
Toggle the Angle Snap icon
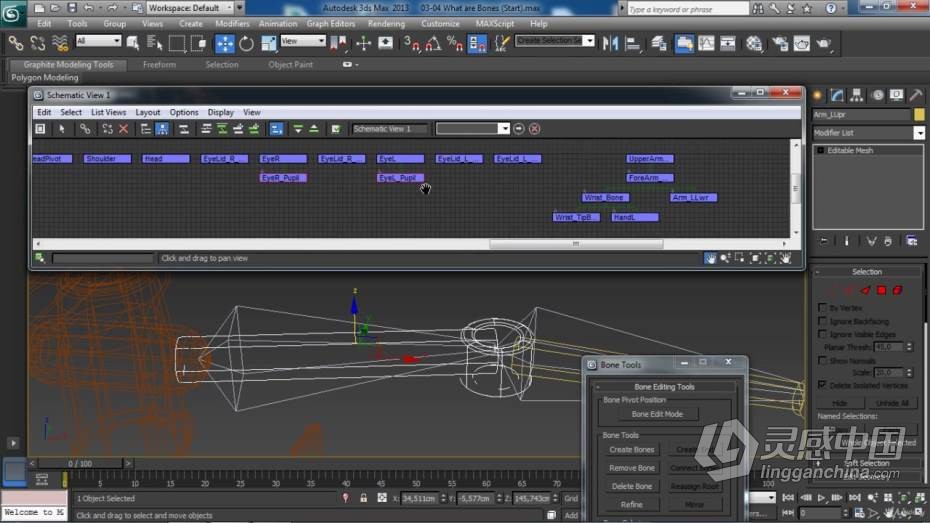tap(433, 43)
